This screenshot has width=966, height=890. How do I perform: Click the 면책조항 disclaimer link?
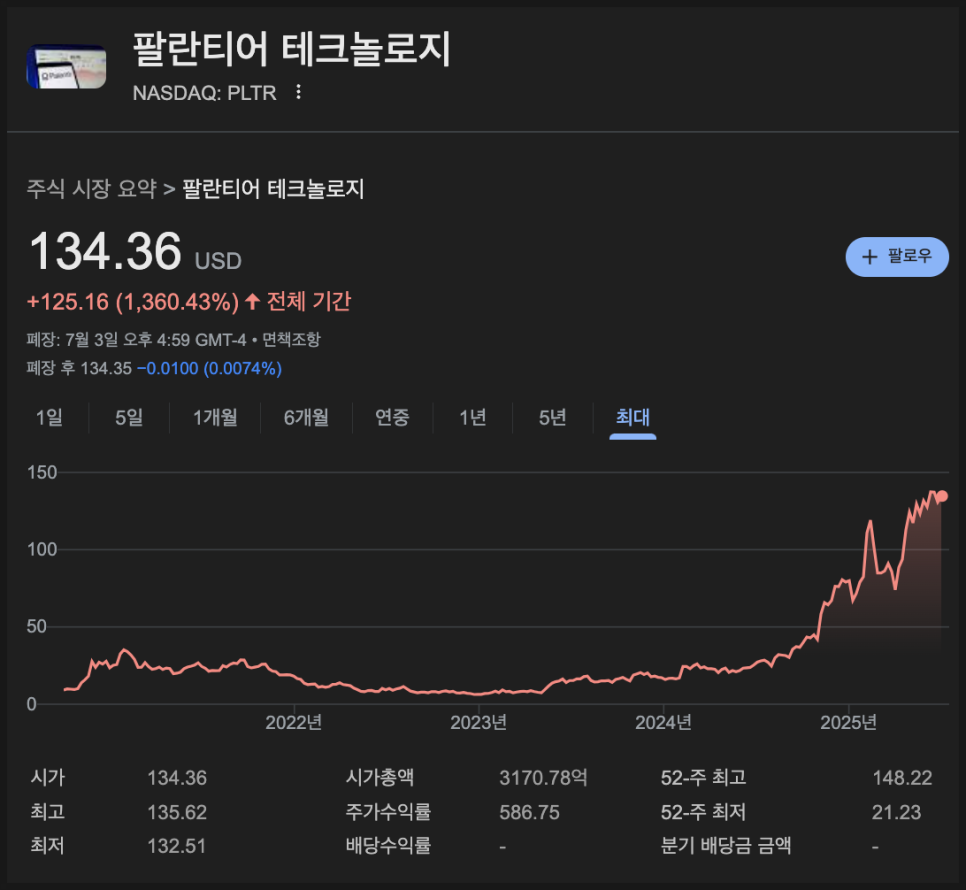291,339
